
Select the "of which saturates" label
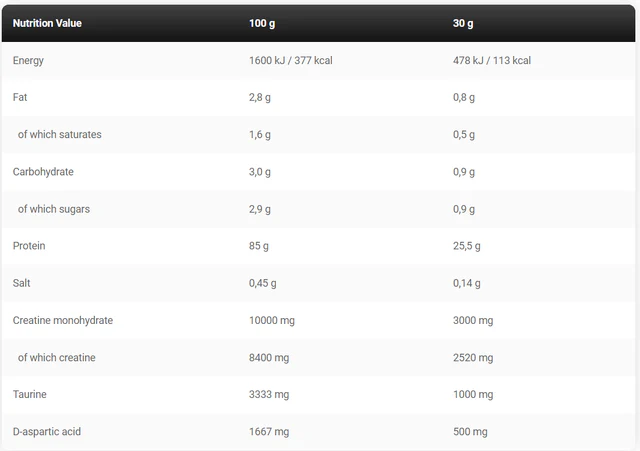(x=60, y=135)
